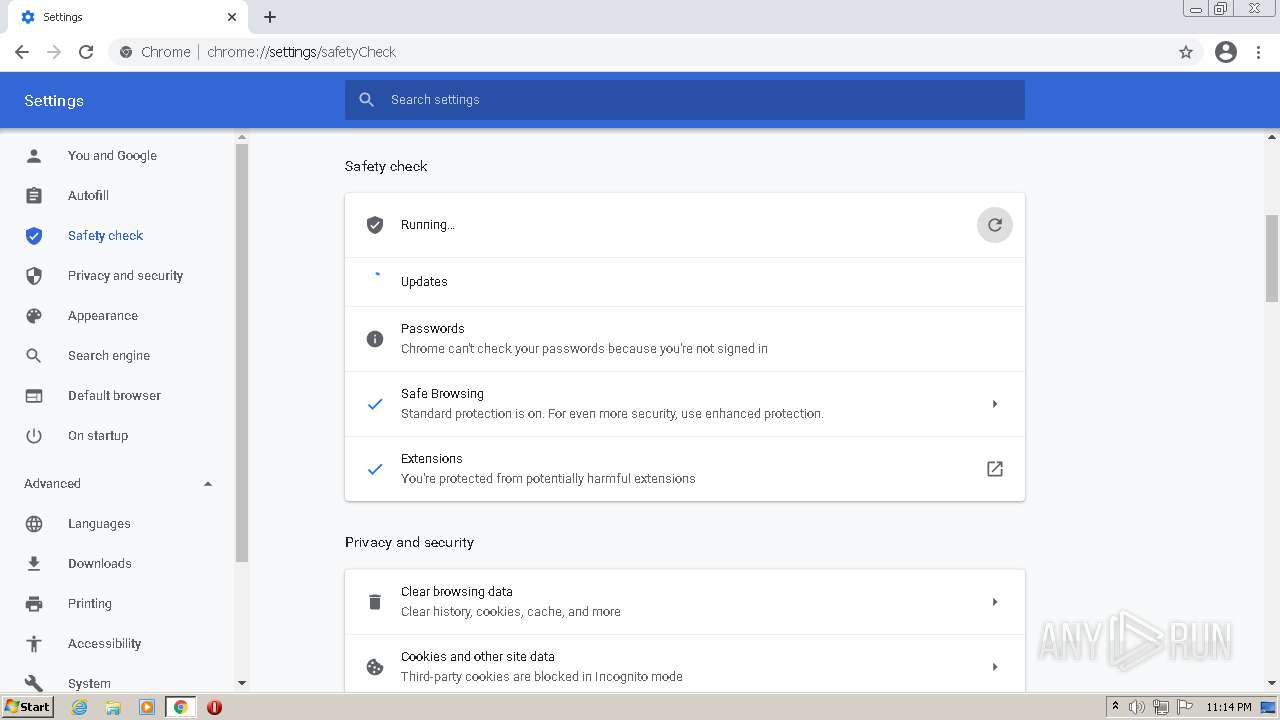Click the clipboard icon beside Autofill
The height and width of the screenshot is (720, 1280).
34,196
